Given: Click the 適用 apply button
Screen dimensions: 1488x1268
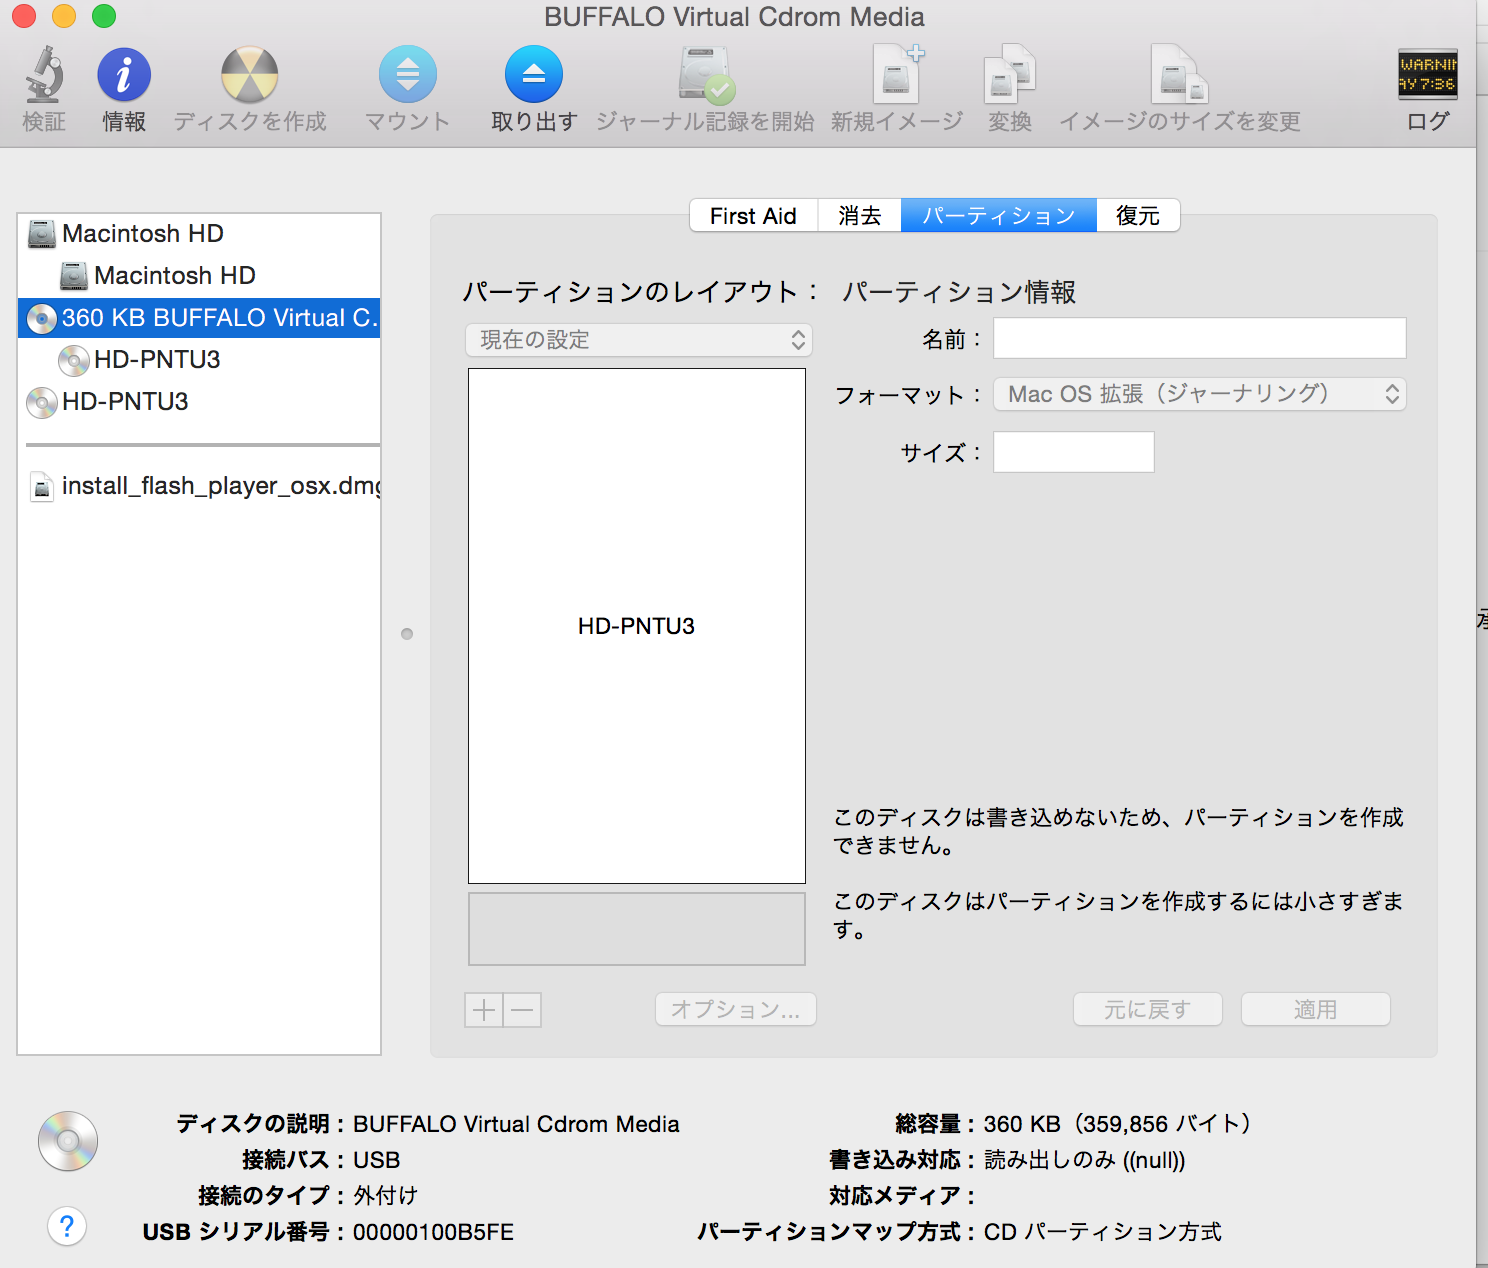Looking at the screenshot, I should pos(1315,1010).
